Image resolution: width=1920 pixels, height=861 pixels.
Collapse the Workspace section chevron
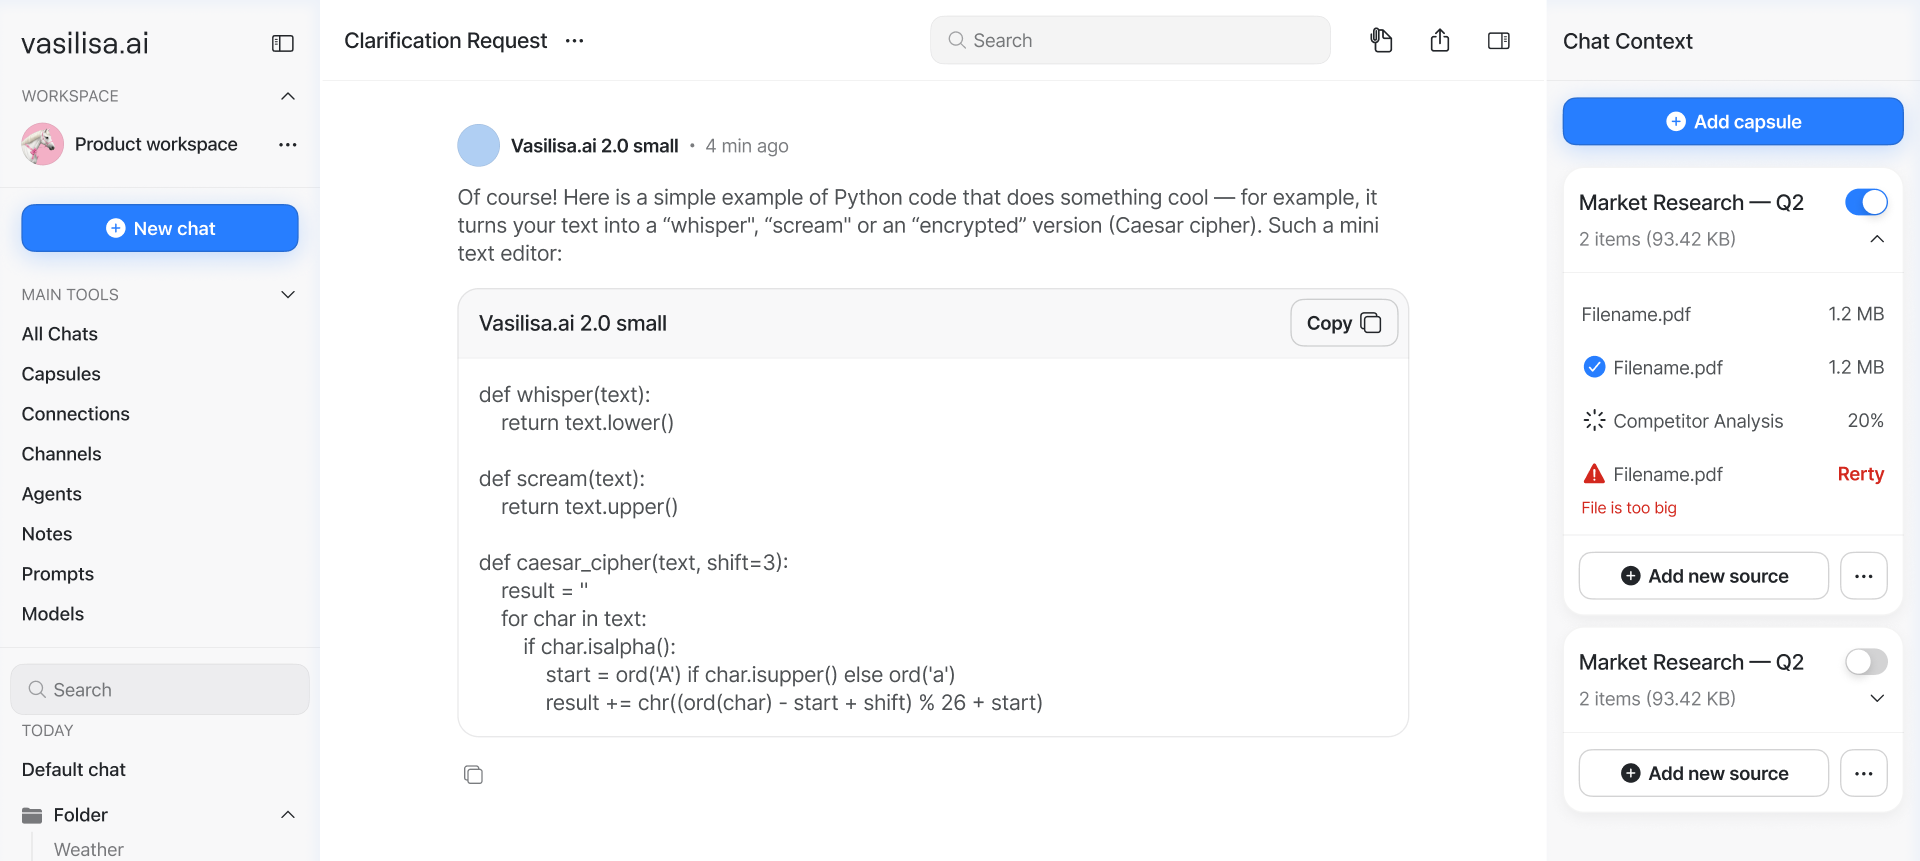pos(288,96)
